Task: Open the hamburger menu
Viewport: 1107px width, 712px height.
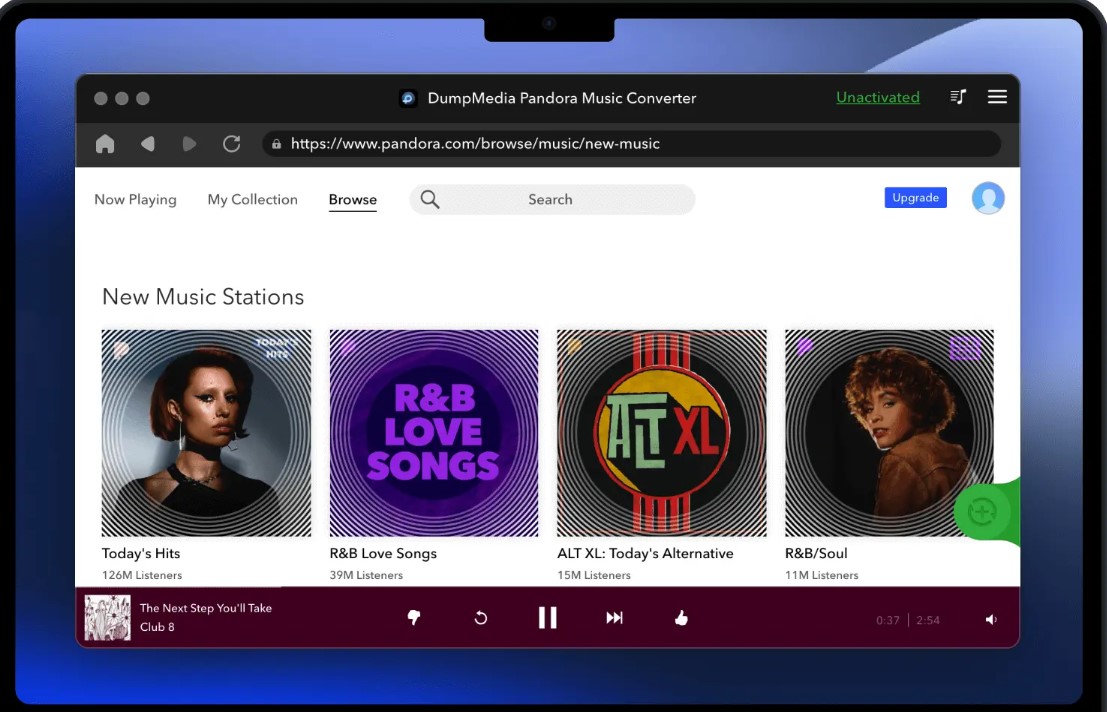Action: pyautogui.click(x=997, y=97)
